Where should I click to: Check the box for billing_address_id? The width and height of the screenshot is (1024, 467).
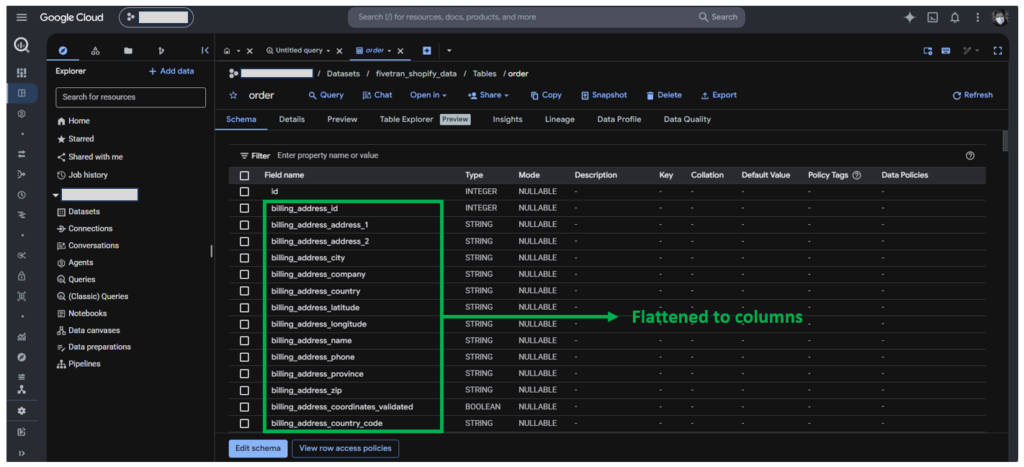coord(244,208)
